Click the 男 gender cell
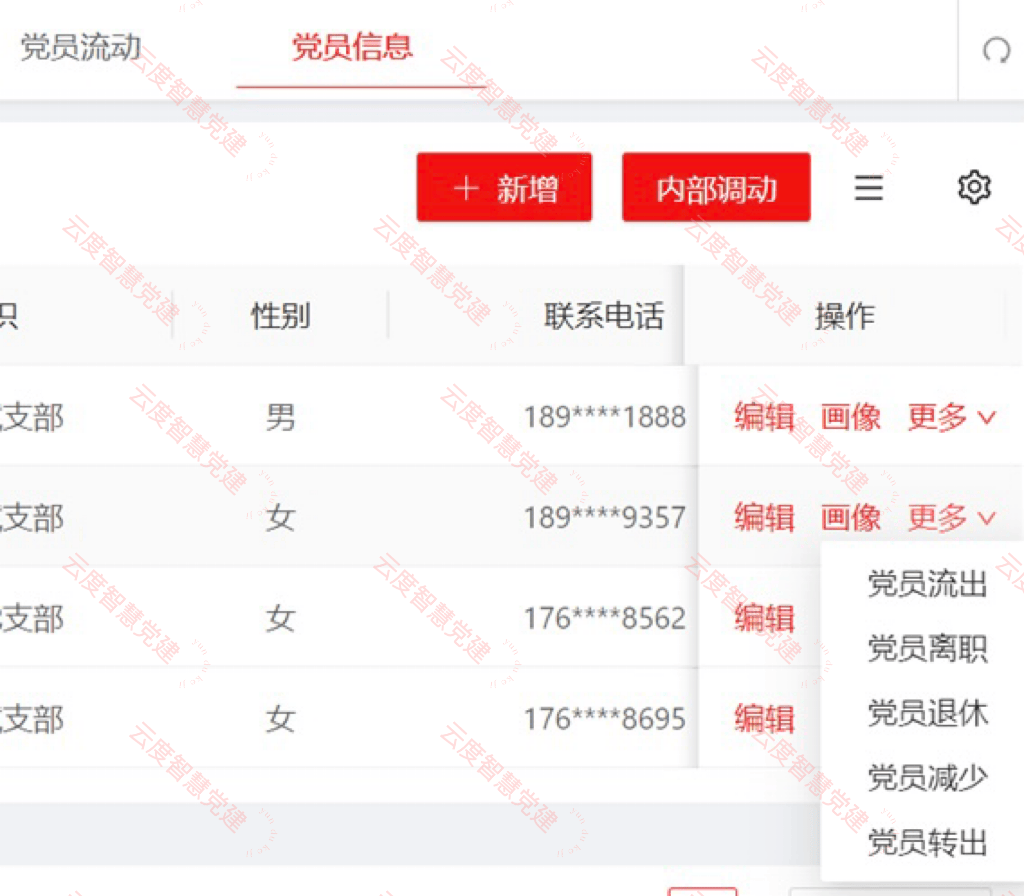The height and width of the screenshot is (896, 1024). 281,417
